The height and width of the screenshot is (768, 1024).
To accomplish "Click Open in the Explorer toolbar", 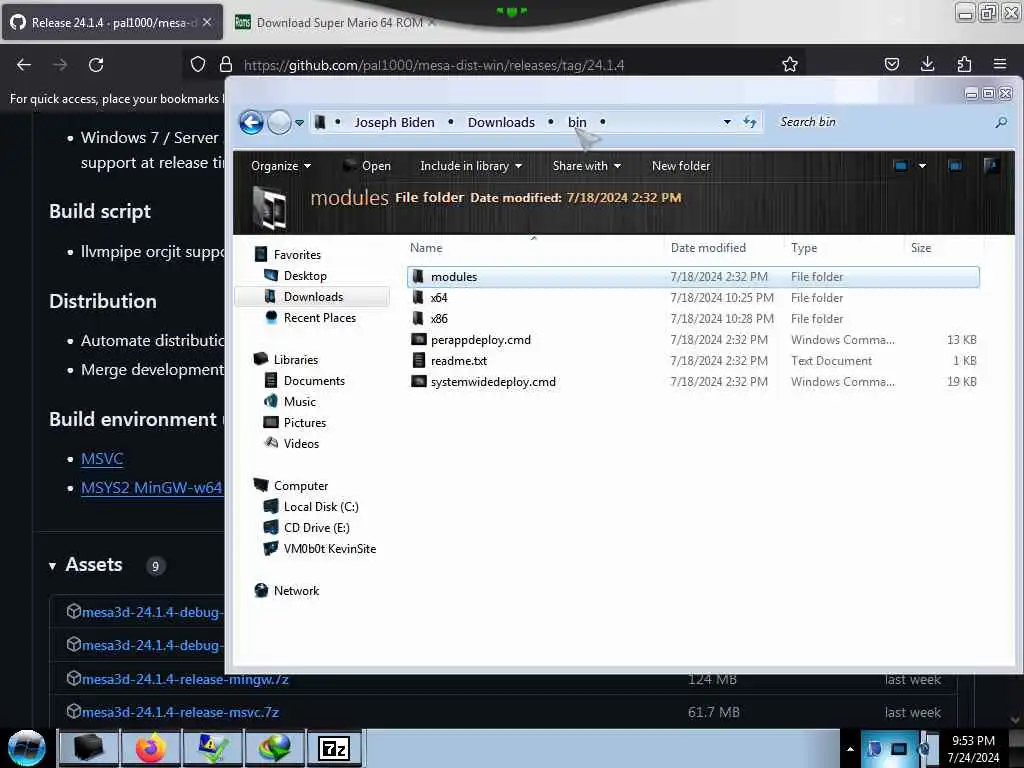I will tap(367, 166).
